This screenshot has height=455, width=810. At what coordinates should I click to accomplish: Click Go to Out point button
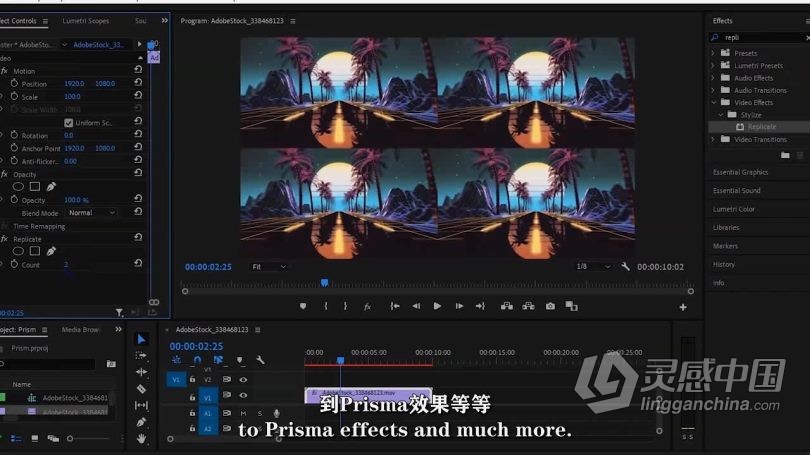(480, 306)
